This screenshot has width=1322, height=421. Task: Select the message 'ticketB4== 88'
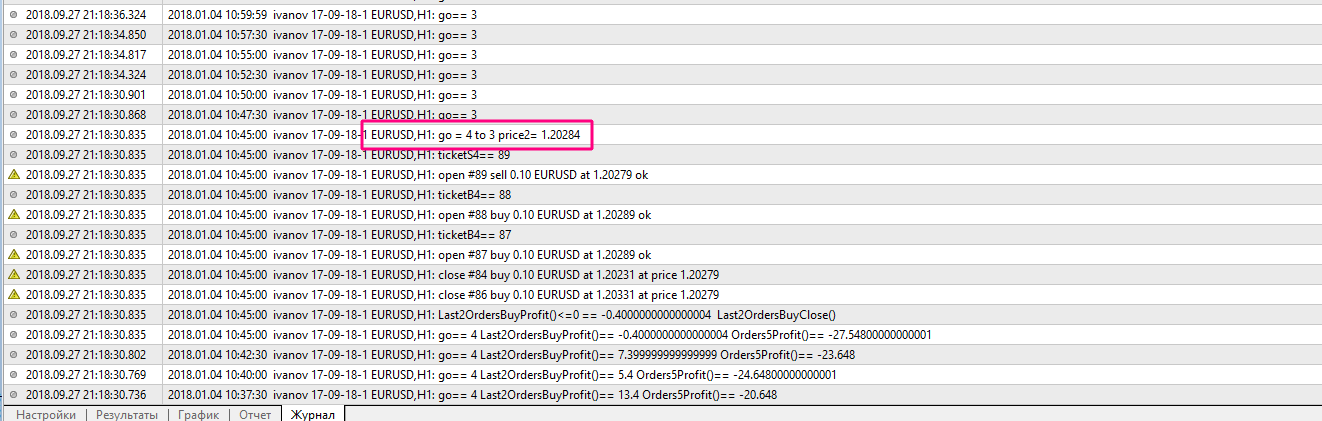(475, 195)
